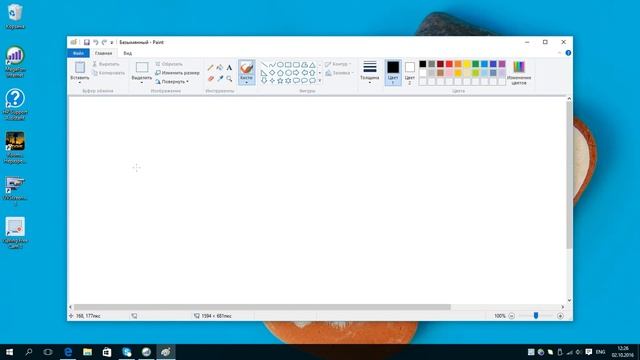Click the vertical scrollbar of the canvas

569,175
